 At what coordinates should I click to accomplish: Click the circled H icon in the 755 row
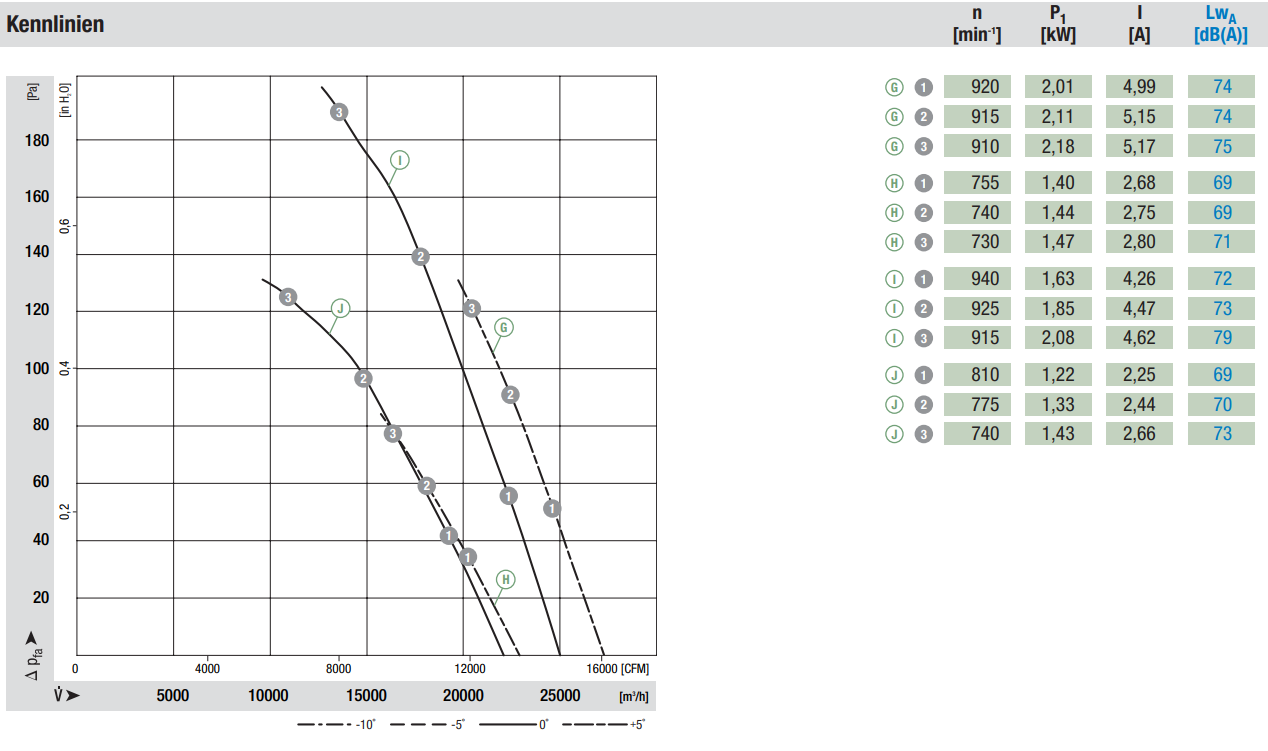pos(894,183)
